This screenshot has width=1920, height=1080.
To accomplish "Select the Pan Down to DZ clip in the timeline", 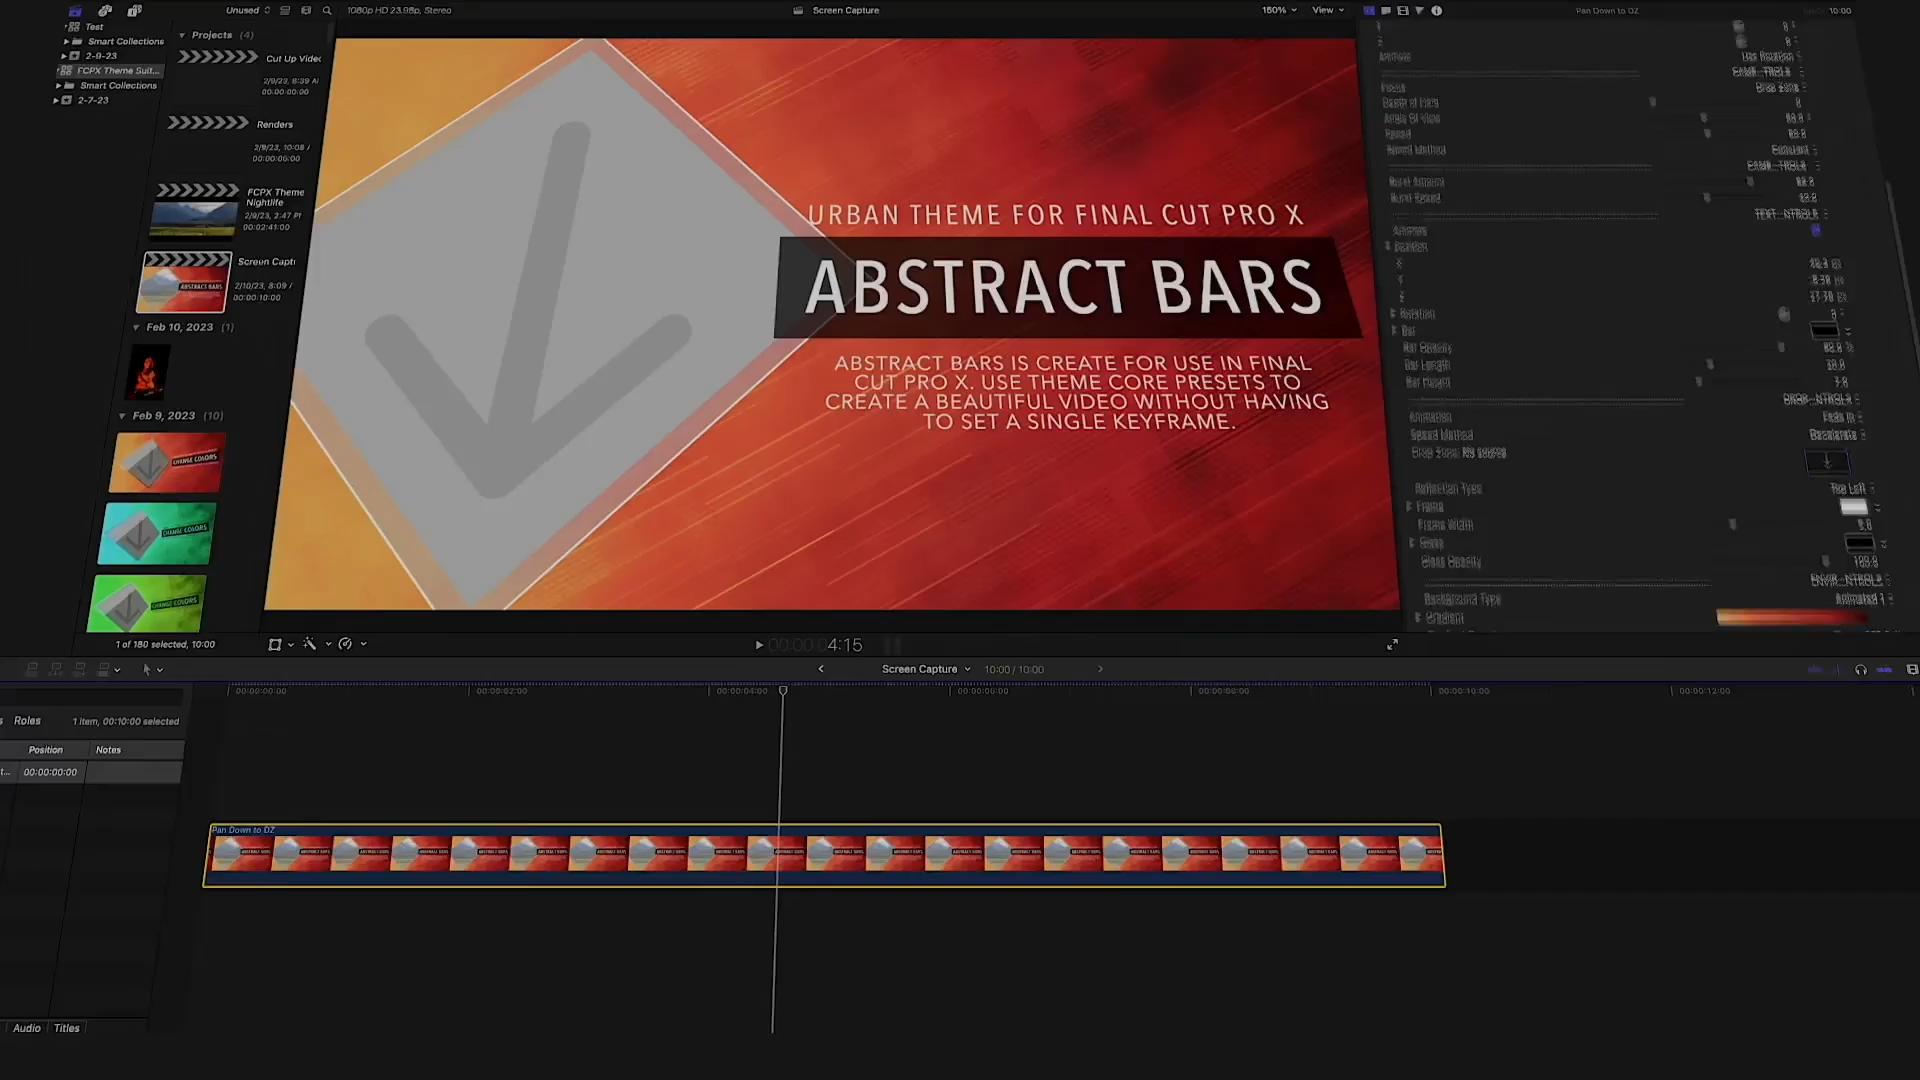I will pyautogui.click(x=825, y=855).
